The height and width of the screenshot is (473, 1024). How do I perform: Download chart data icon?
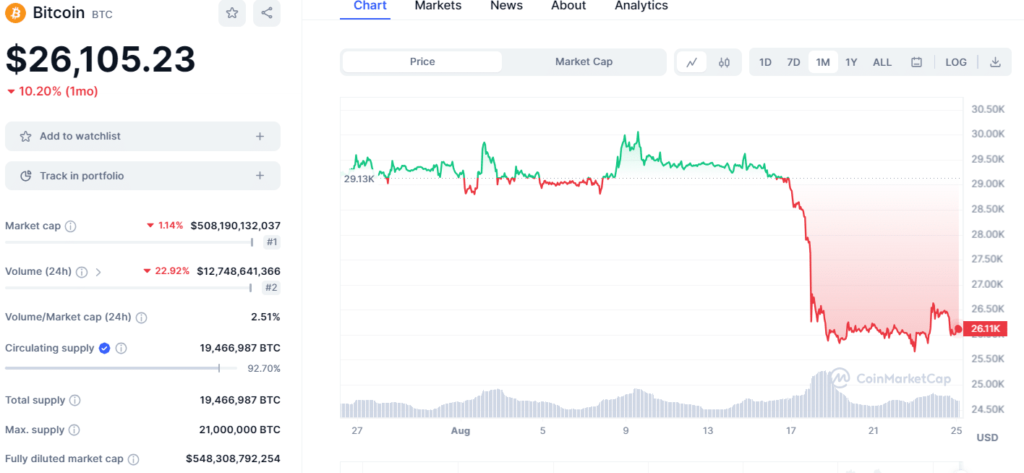(x=995, y=62)
